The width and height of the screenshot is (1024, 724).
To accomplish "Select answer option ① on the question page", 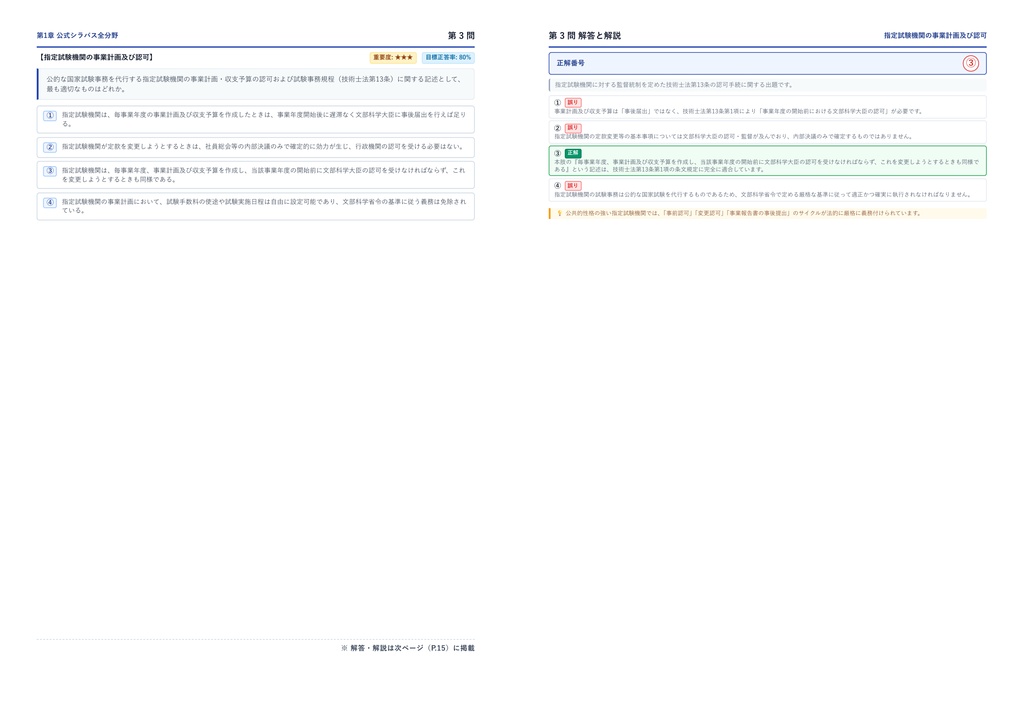I will coord(255,119).
